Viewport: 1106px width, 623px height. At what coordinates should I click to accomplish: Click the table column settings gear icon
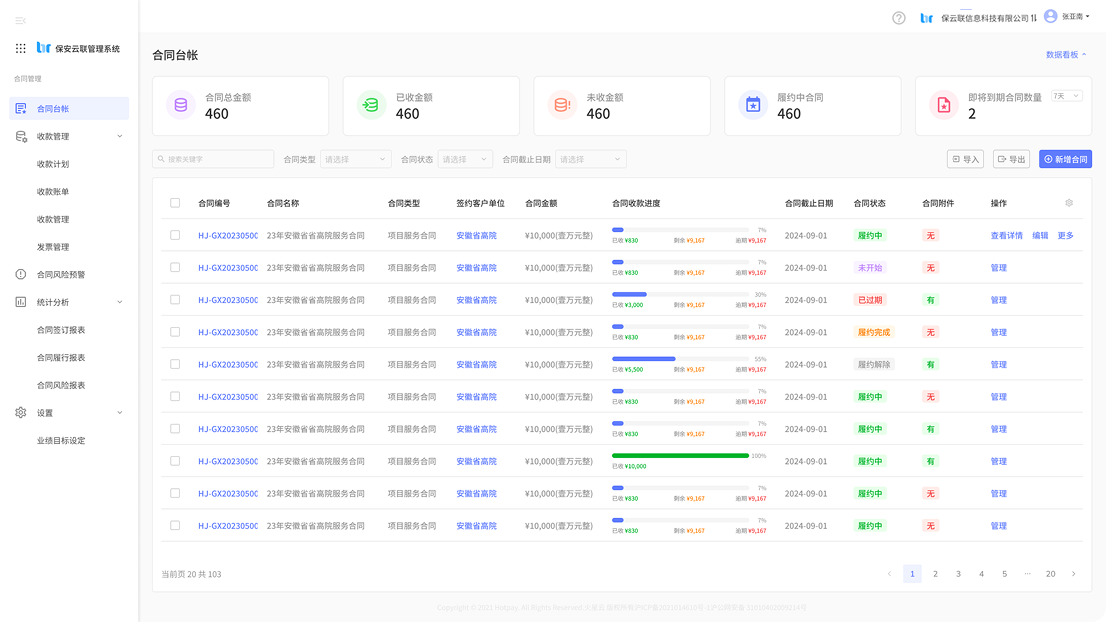tap(1068, 203)
